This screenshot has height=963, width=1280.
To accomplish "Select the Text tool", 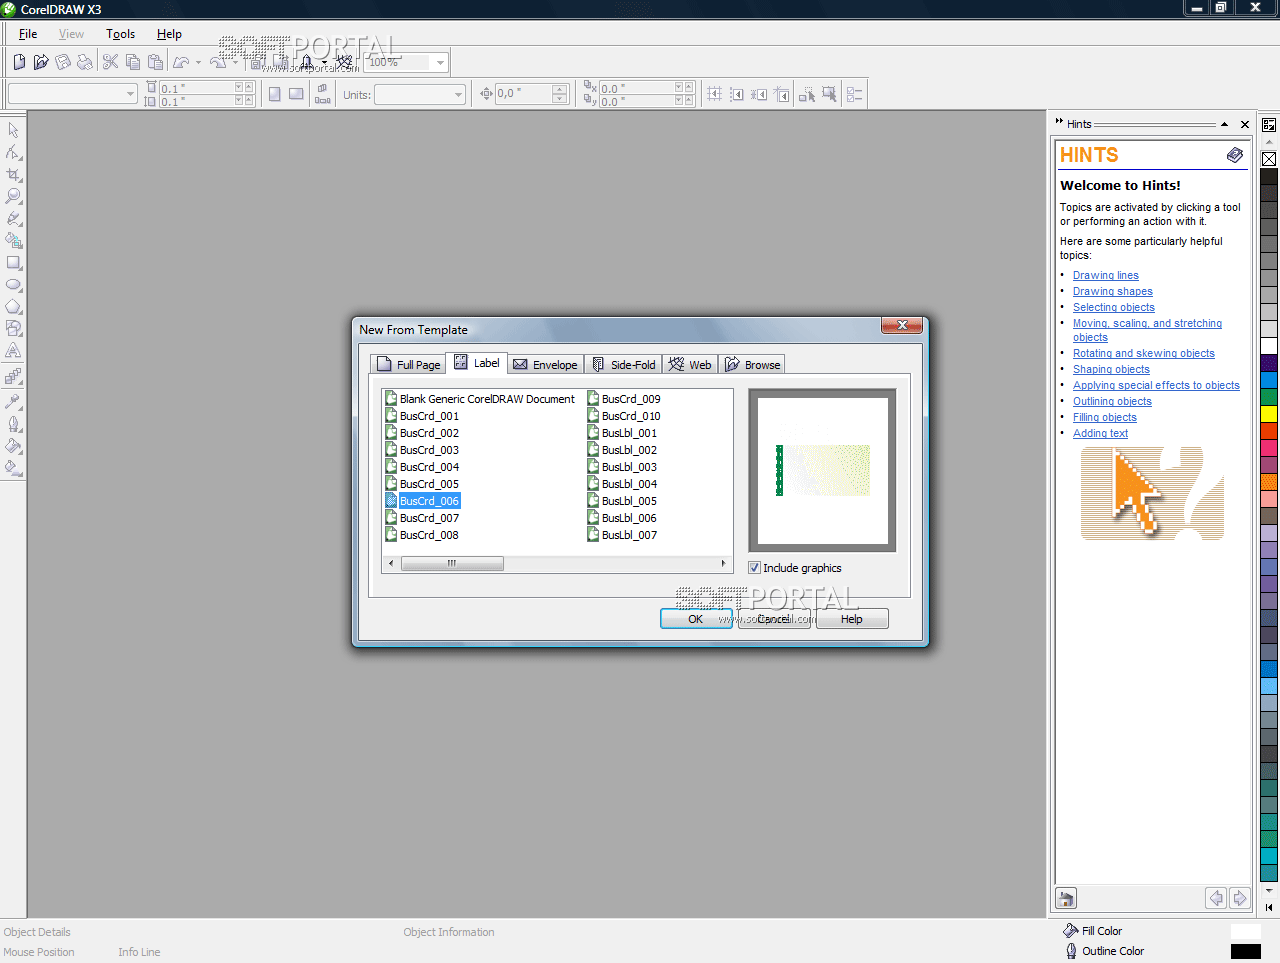I will (13, 351).
